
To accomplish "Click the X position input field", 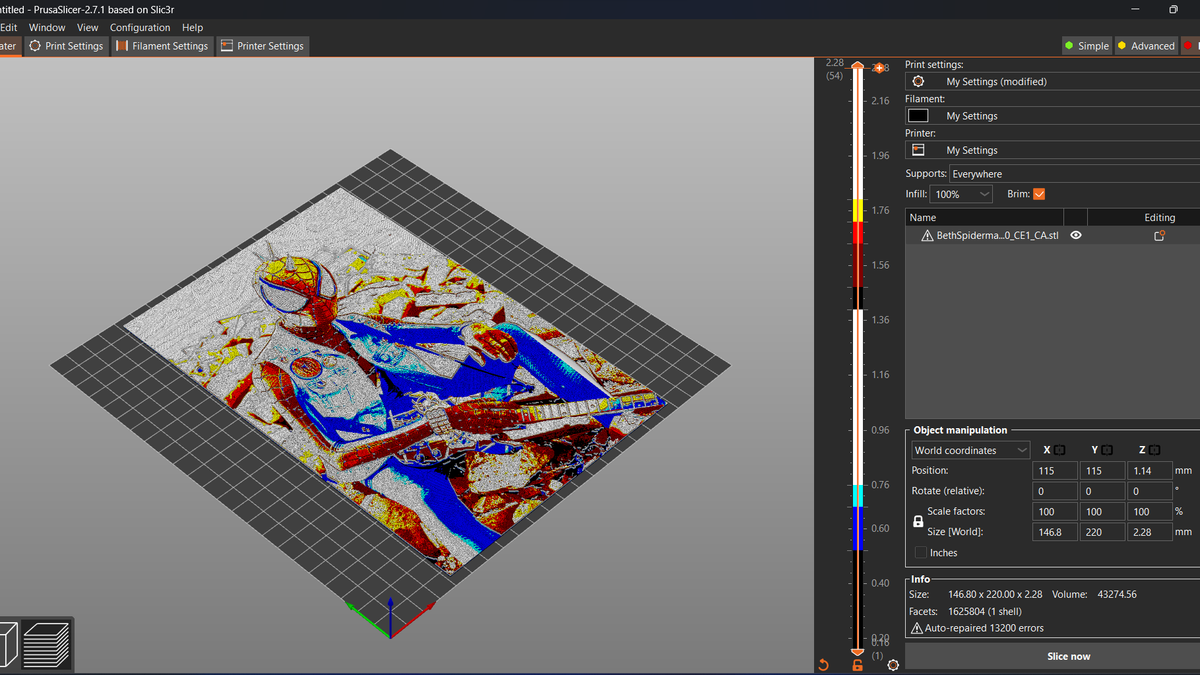I will pyautogui.click(x=1054, y=470).
